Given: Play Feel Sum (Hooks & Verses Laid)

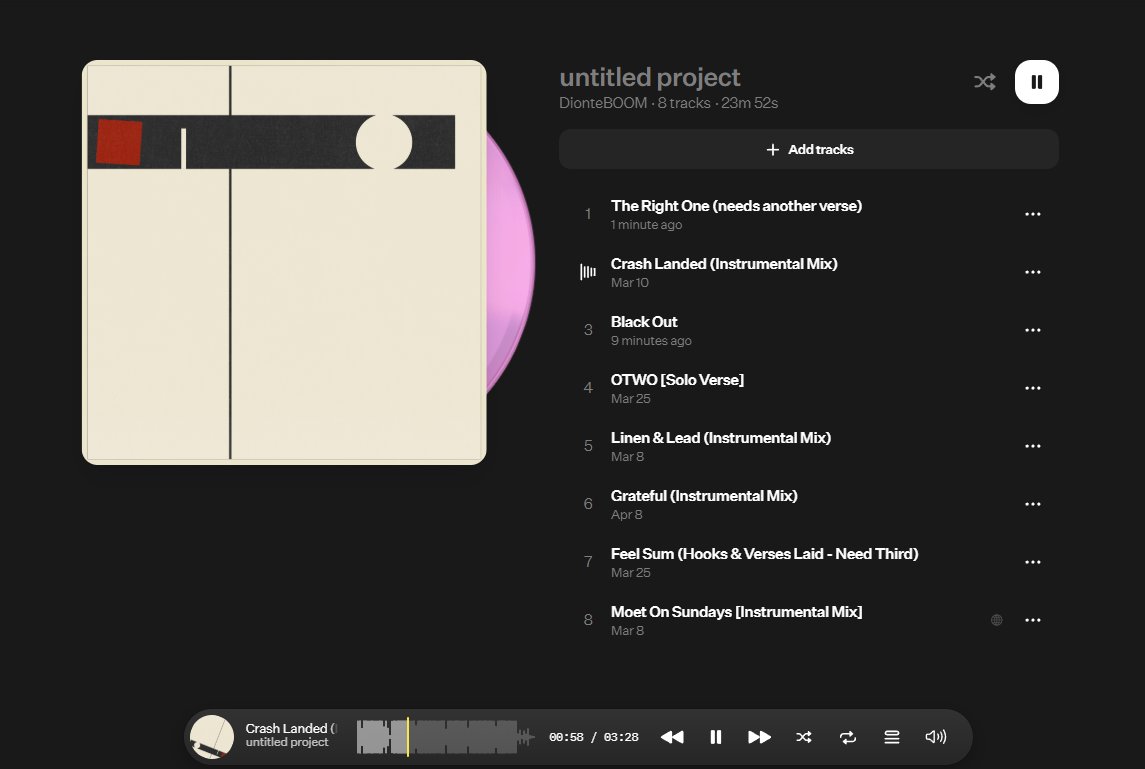Looking at the screenshot, I should (765, 554).
